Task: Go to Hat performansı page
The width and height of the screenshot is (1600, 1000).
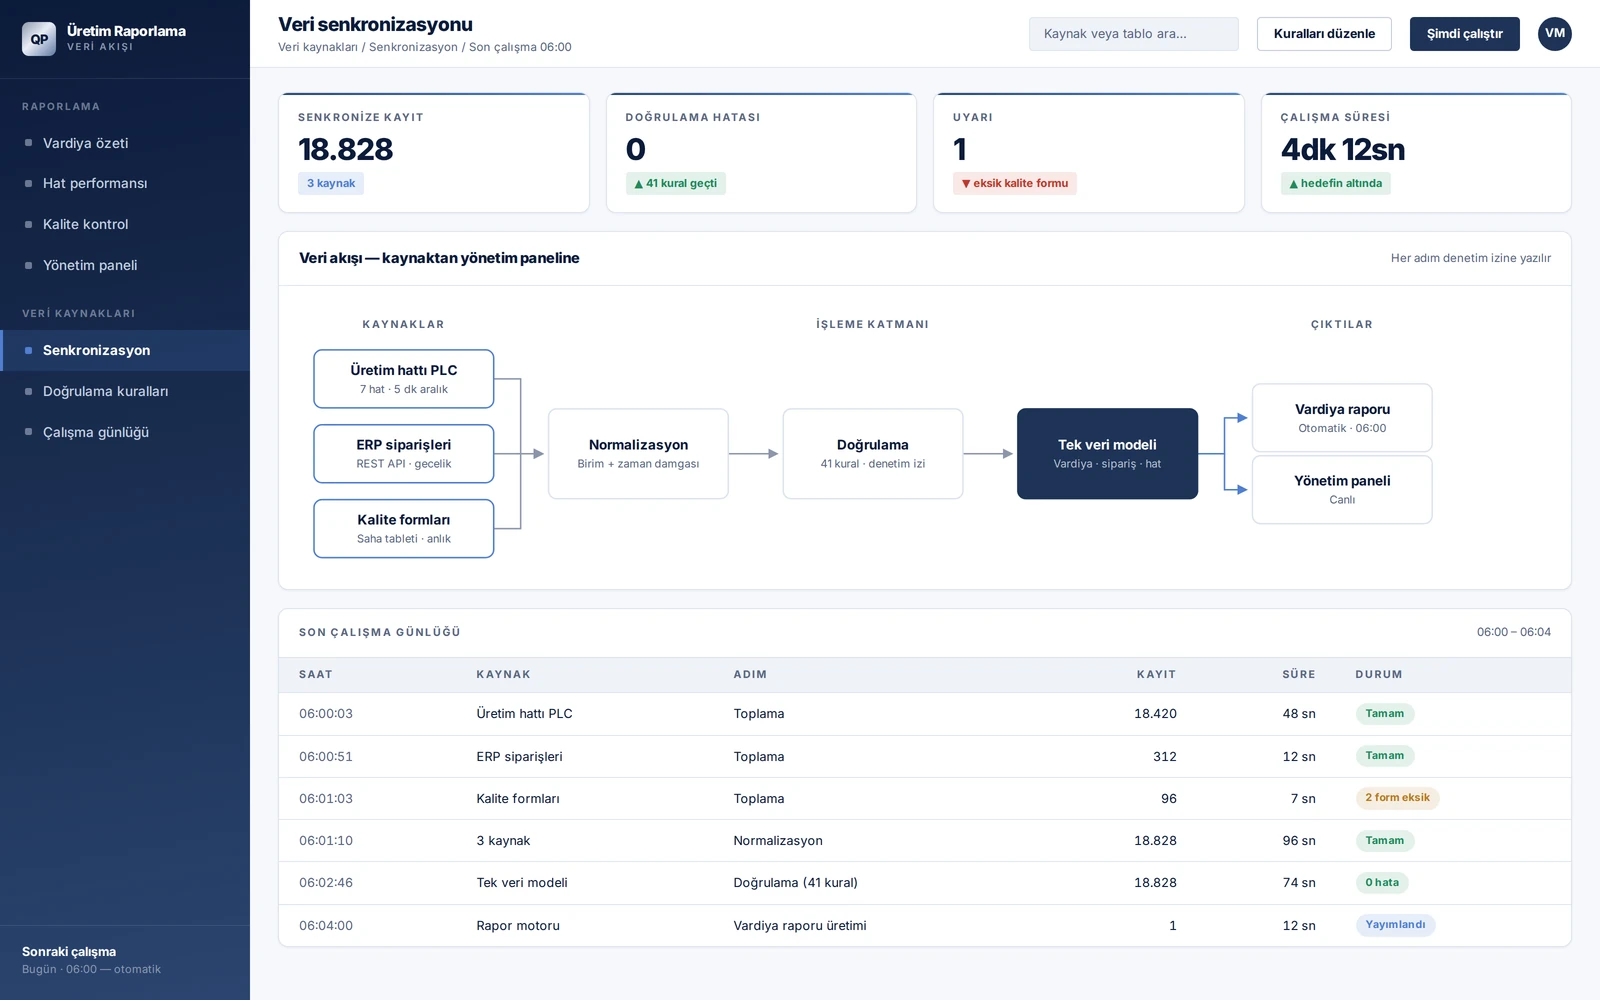Action: (x=125, y=183)
